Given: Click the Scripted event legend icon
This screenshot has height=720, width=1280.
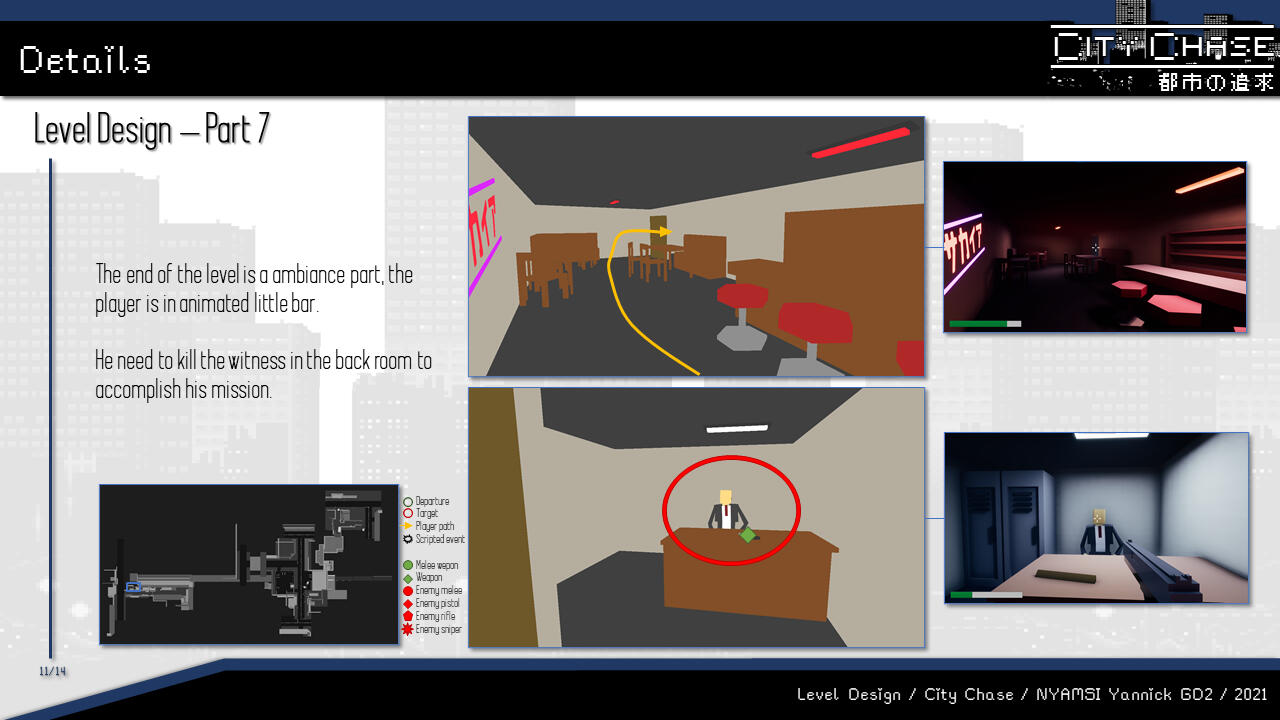Looking at the screenshot, I should point(408,539).
